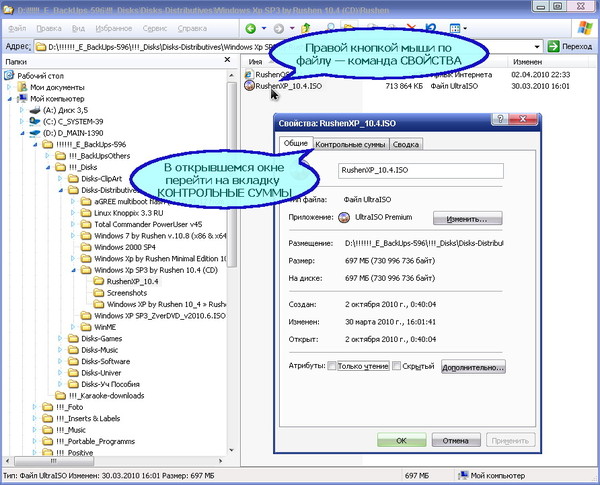Click the Screenshots folder icon in tree

click(x=99, y=293)
